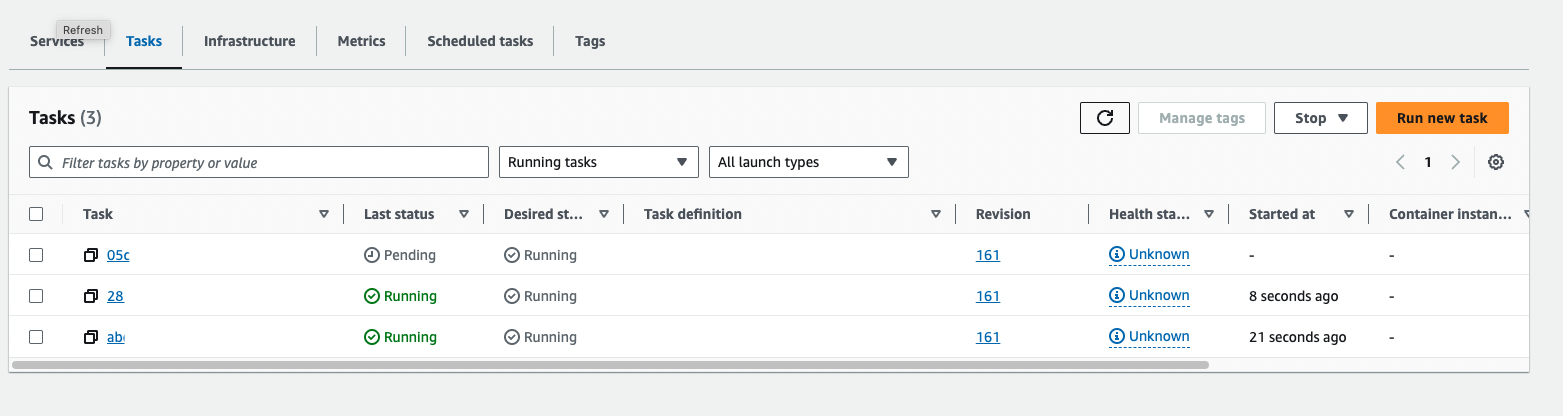Open the Scheduled tasks tab

coord(480,41)
